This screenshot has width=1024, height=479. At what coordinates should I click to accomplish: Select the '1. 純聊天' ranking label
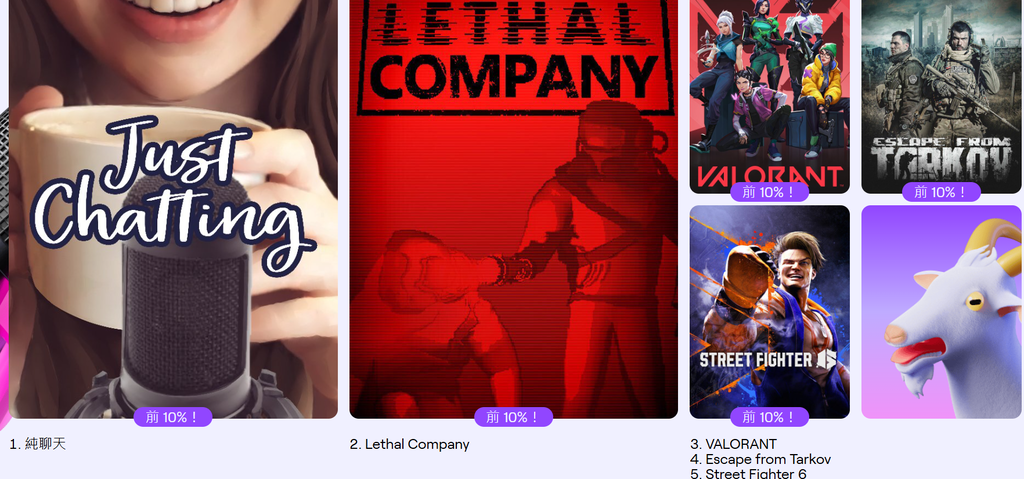pos(38,444)
